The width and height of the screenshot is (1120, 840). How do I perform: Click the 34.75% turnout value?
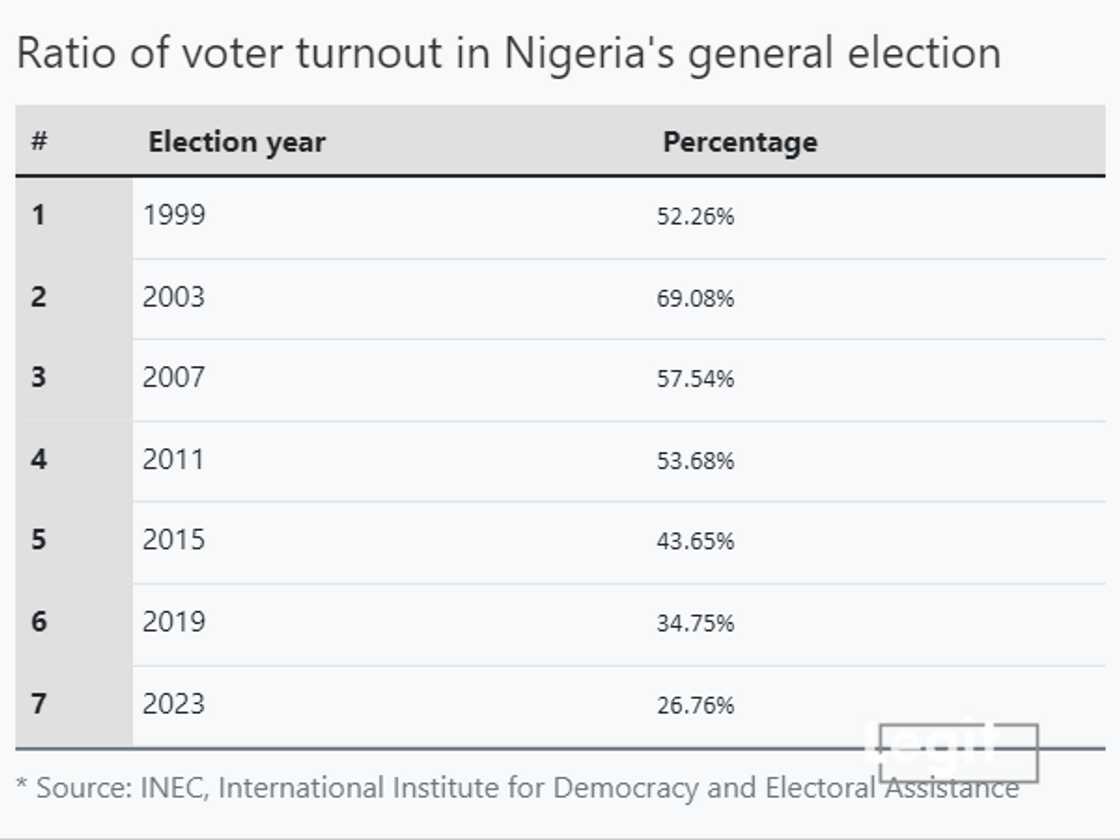(x=695, y=623)
